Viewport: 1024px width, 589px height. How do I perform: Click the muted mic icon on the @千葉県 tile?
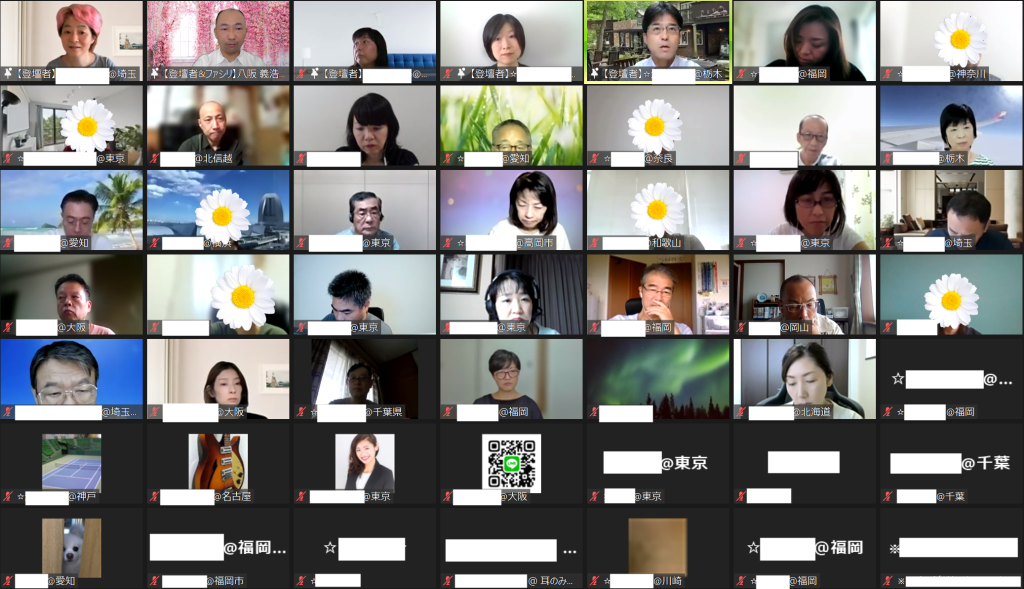pyautogui.click(x=302, y=411)
